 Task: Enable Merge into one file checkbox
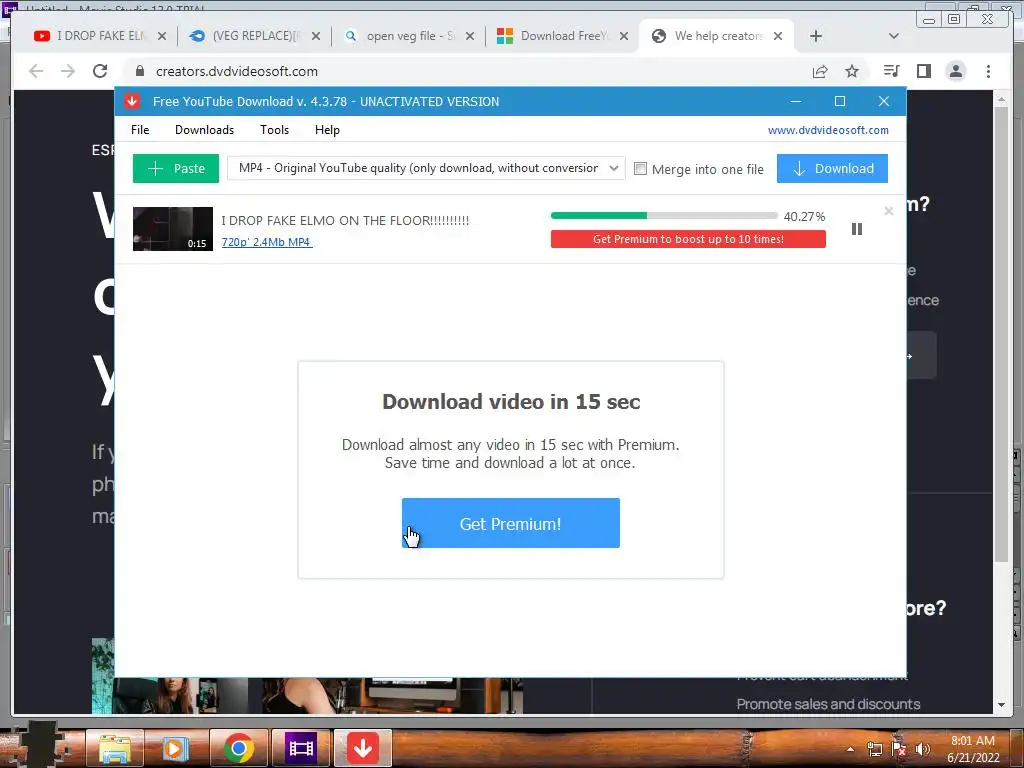point(641,169)
